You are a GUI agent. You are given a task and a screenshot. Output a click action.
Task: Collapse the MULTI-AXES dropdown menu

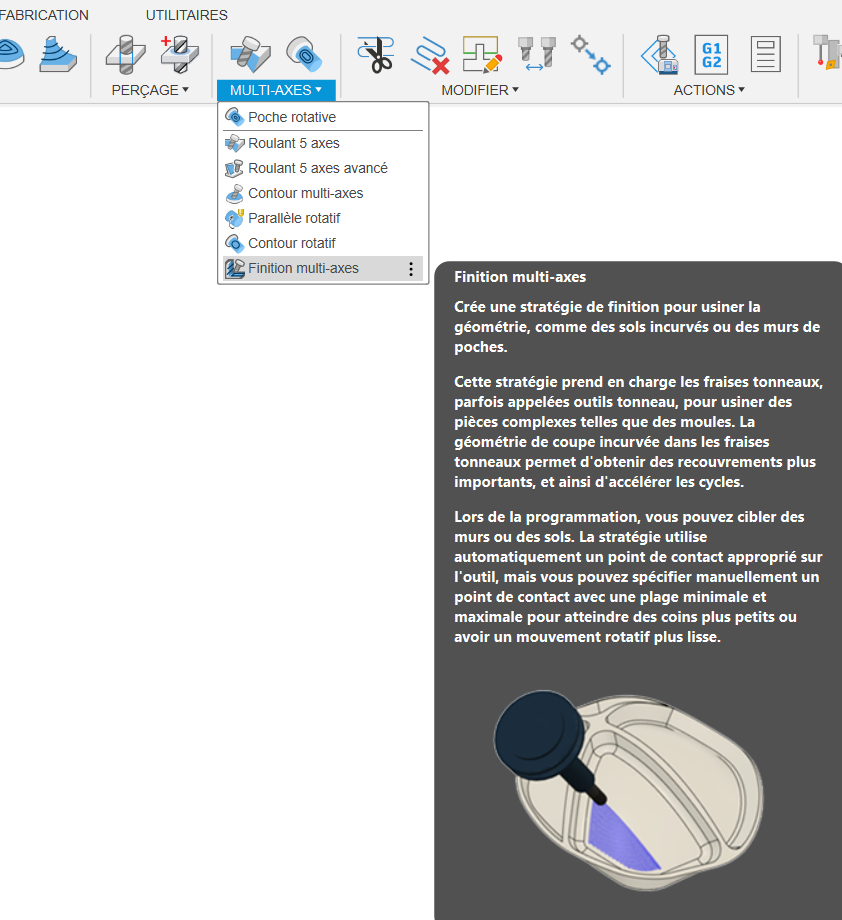point(275,90)
